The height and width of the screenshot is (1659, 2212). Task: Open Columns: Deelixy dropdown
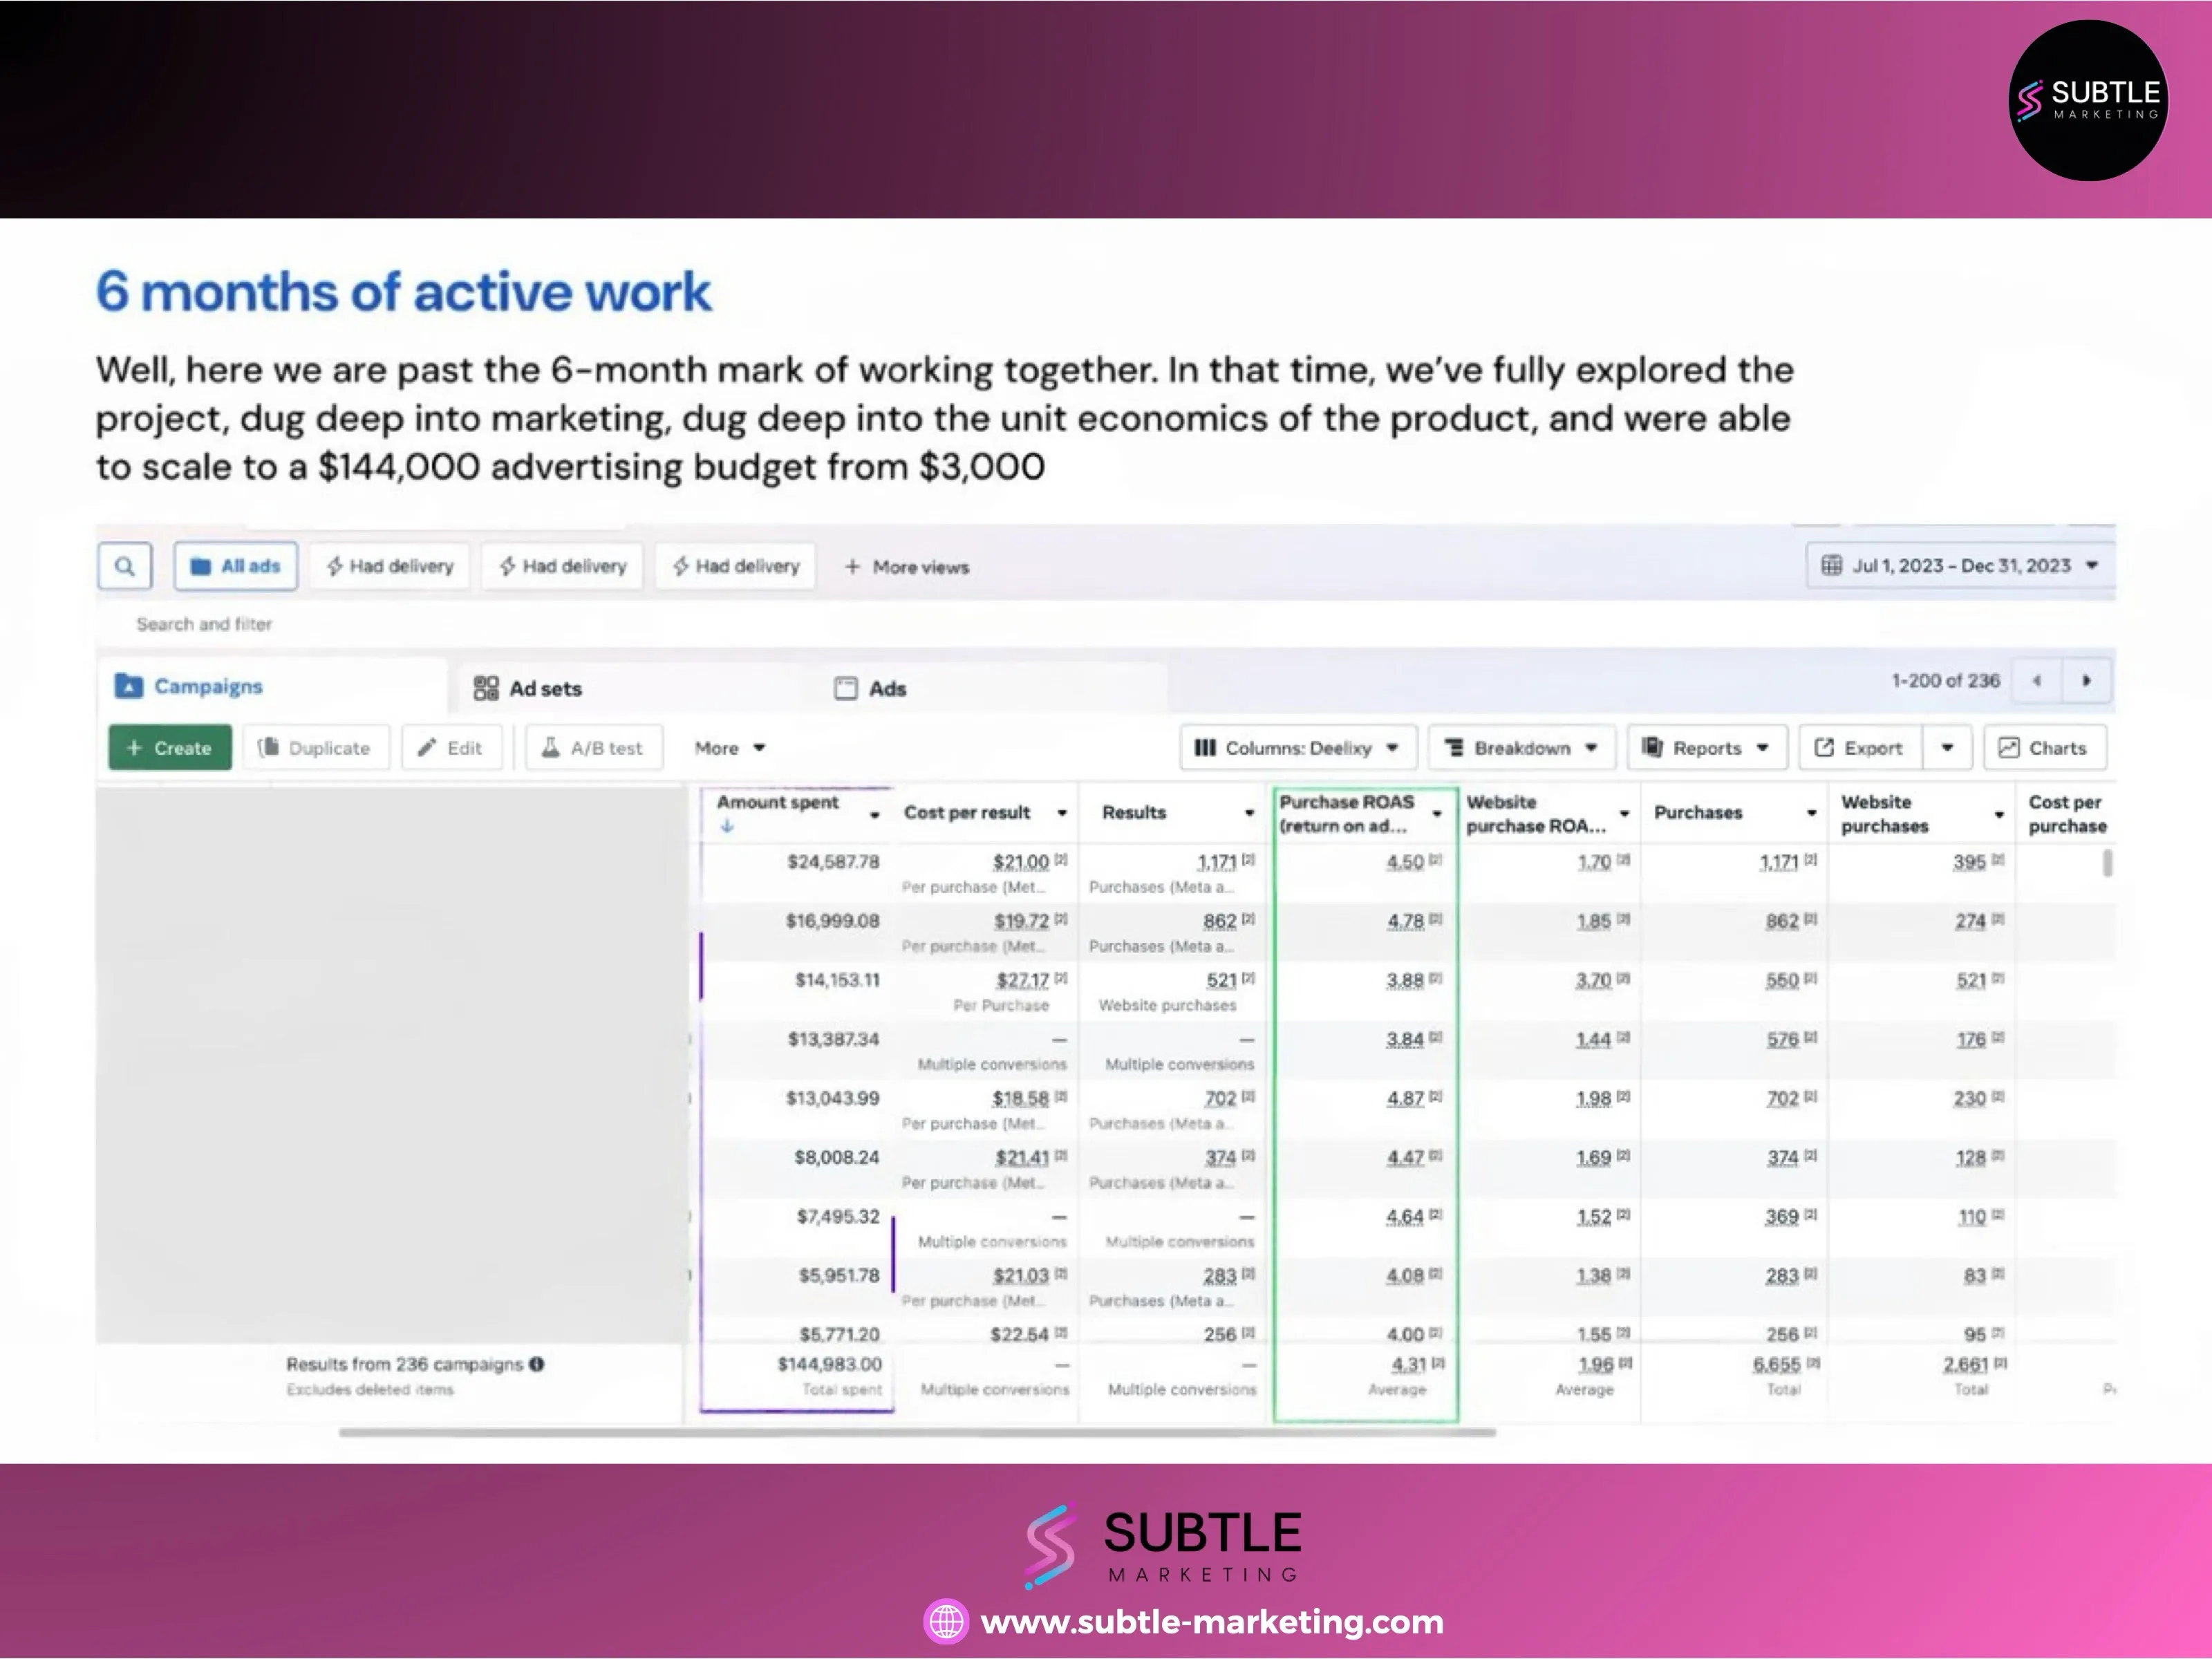[x=1298, y=747]
